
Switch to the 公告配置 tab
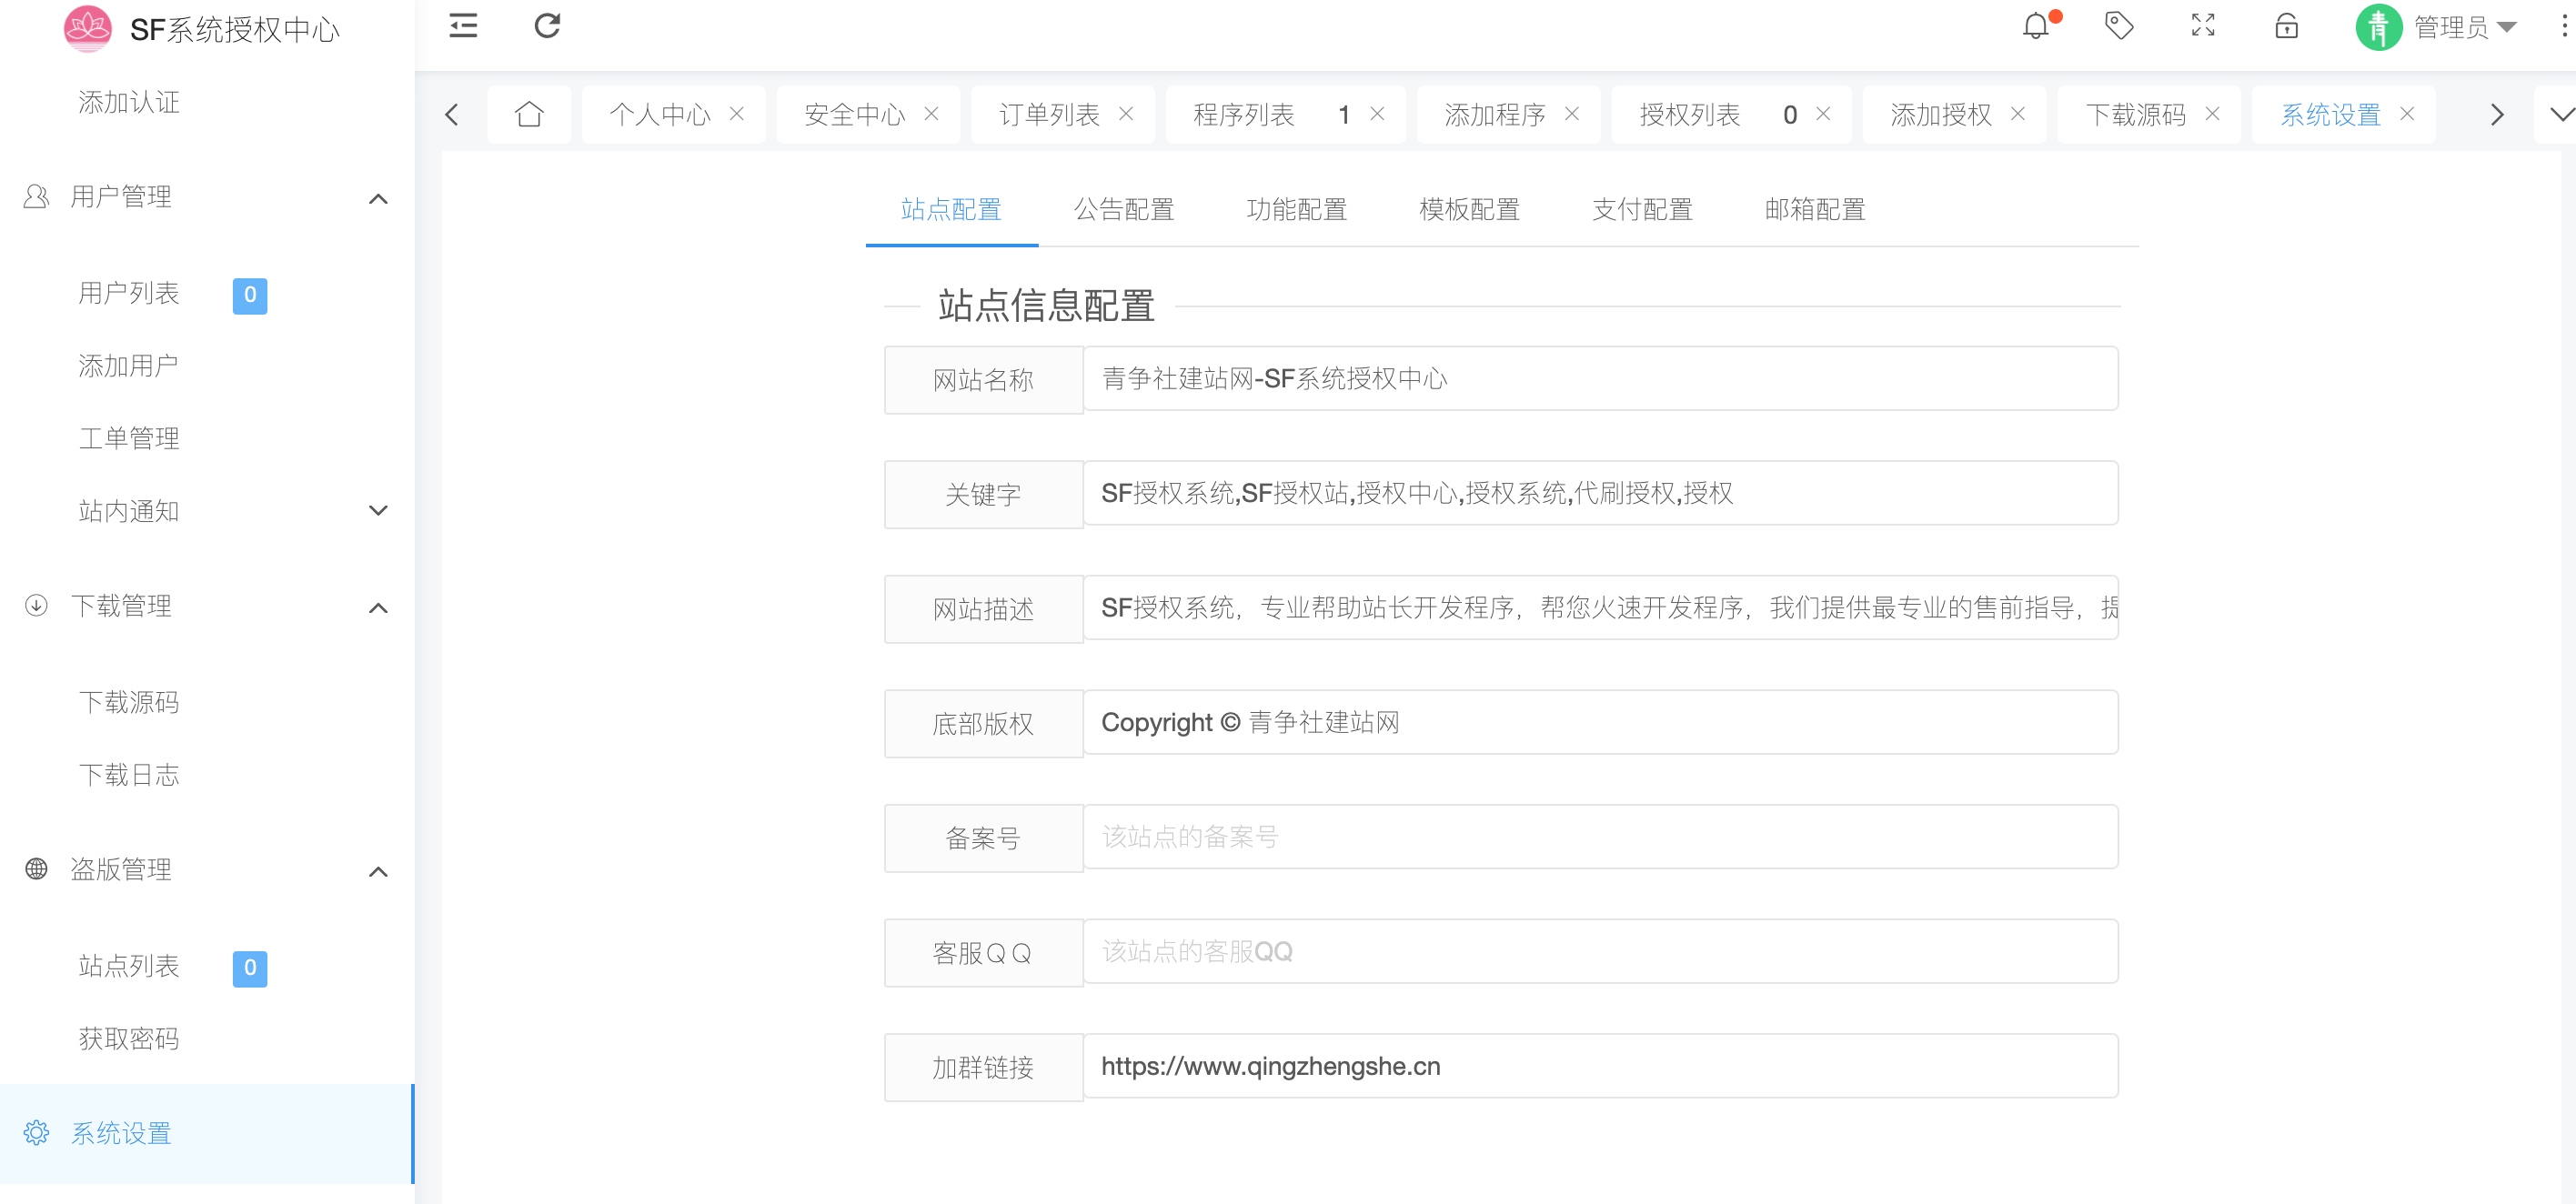1124,209
